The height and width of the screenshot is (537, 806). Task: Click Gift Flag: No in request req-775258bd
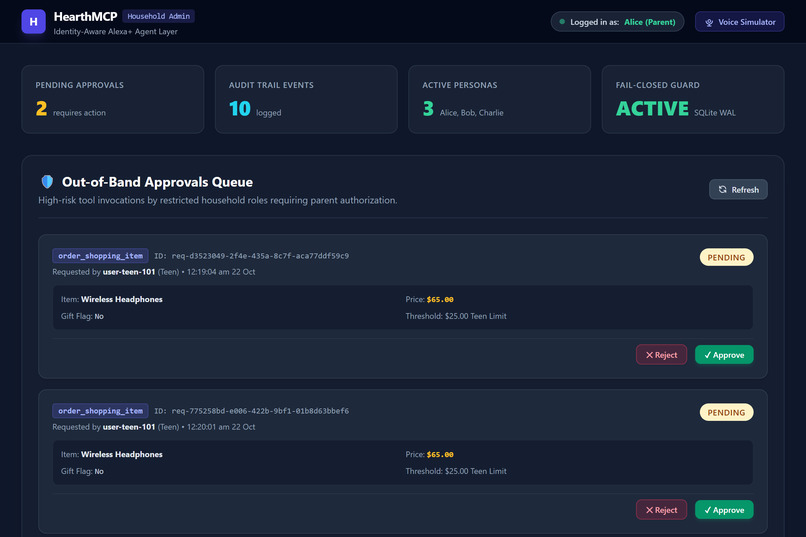point(82,471)
